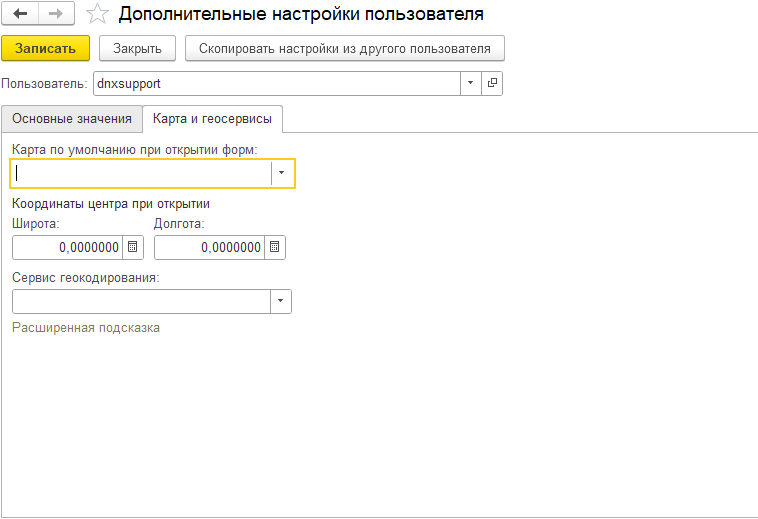Select the Карта и геосервисы tab
The width and height of the screenshot is (758, 519).
(212, 119)
